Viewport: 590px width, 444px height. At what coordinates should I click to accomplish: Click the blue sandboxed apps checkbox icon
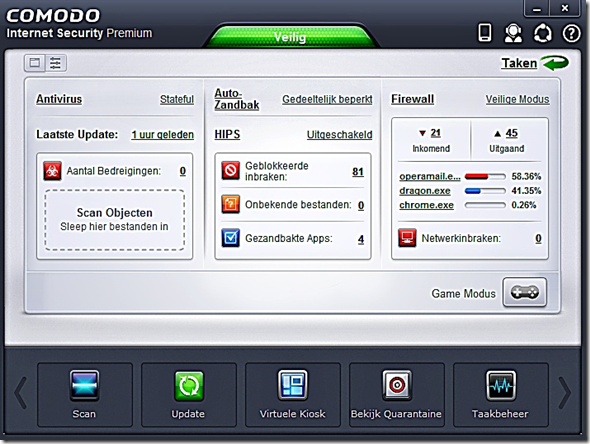click(x=230, y=238)
